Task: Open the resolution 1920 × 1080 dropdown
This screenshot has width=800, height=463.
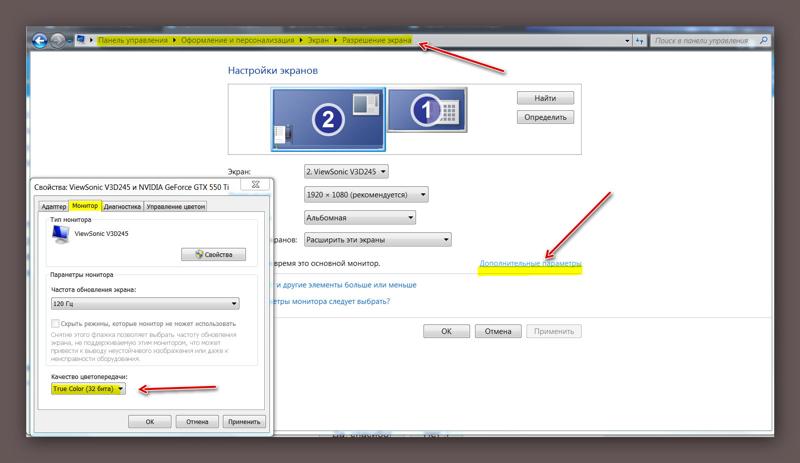Action: pyautogui.click(x=366, y=194)
